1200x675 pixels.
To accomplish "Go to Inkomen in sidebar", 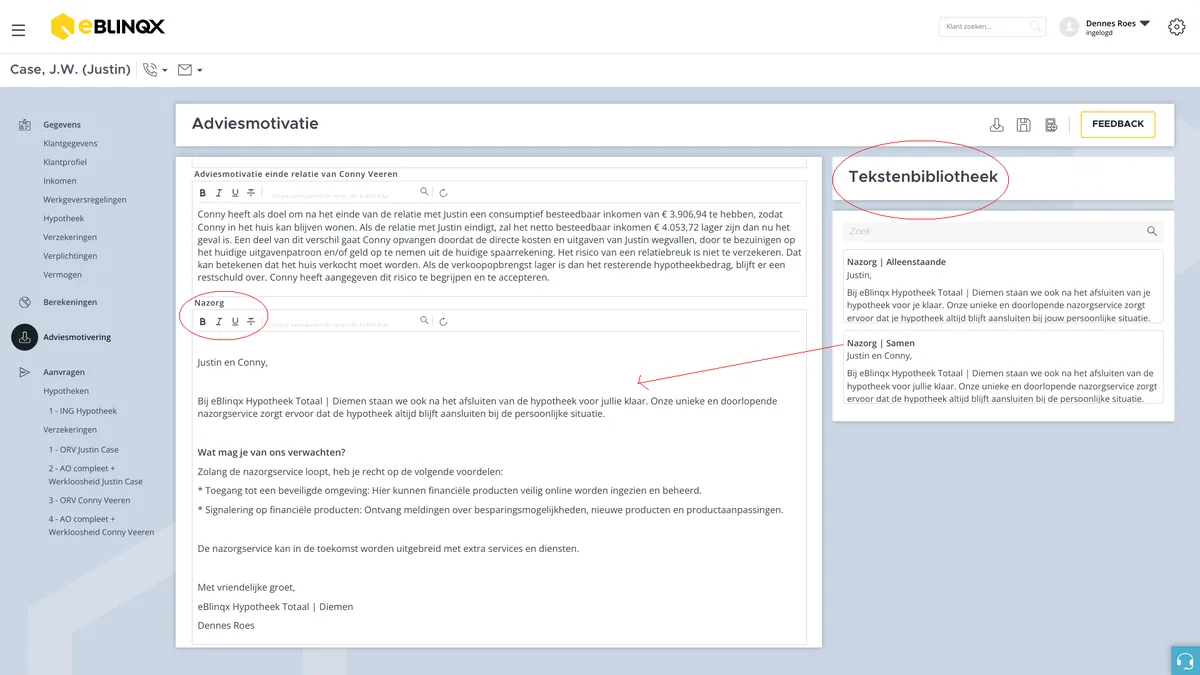I will click(x=60, y=181).
